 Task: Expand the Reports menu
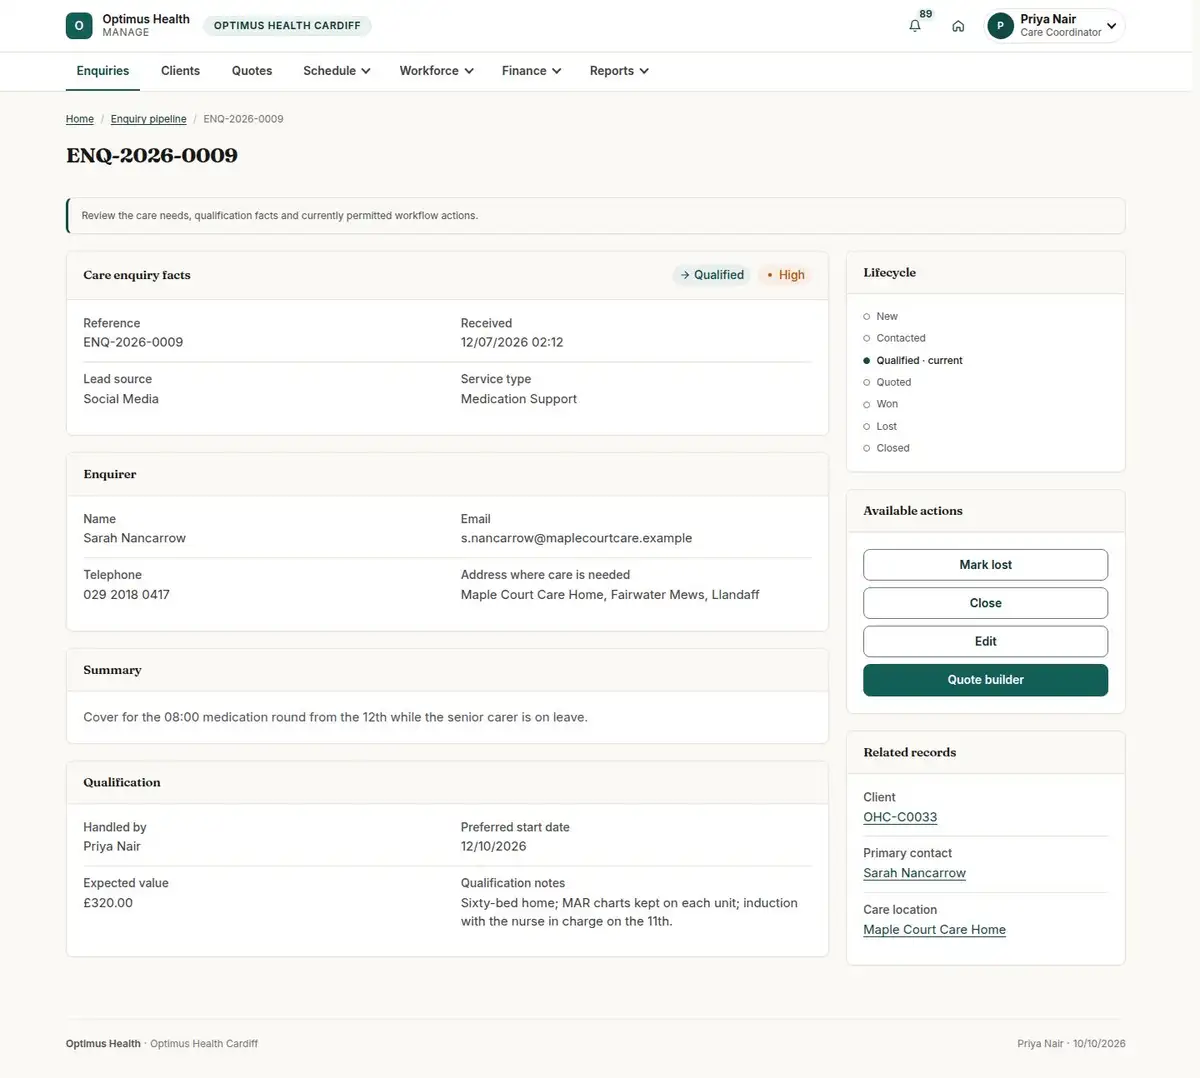point(620,71)
